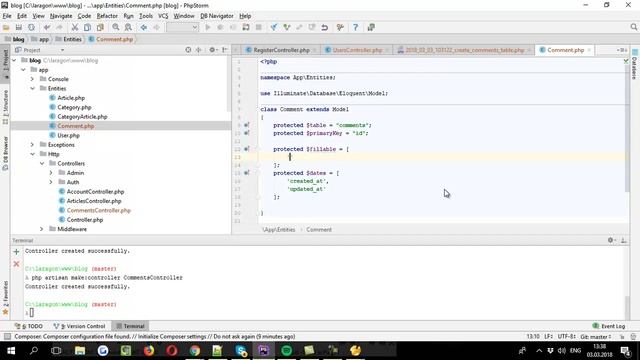The height and width of the screenshot is (360, 640).
Task: Click the Copy toolbar icon
Action: click(x=87, y=27)
